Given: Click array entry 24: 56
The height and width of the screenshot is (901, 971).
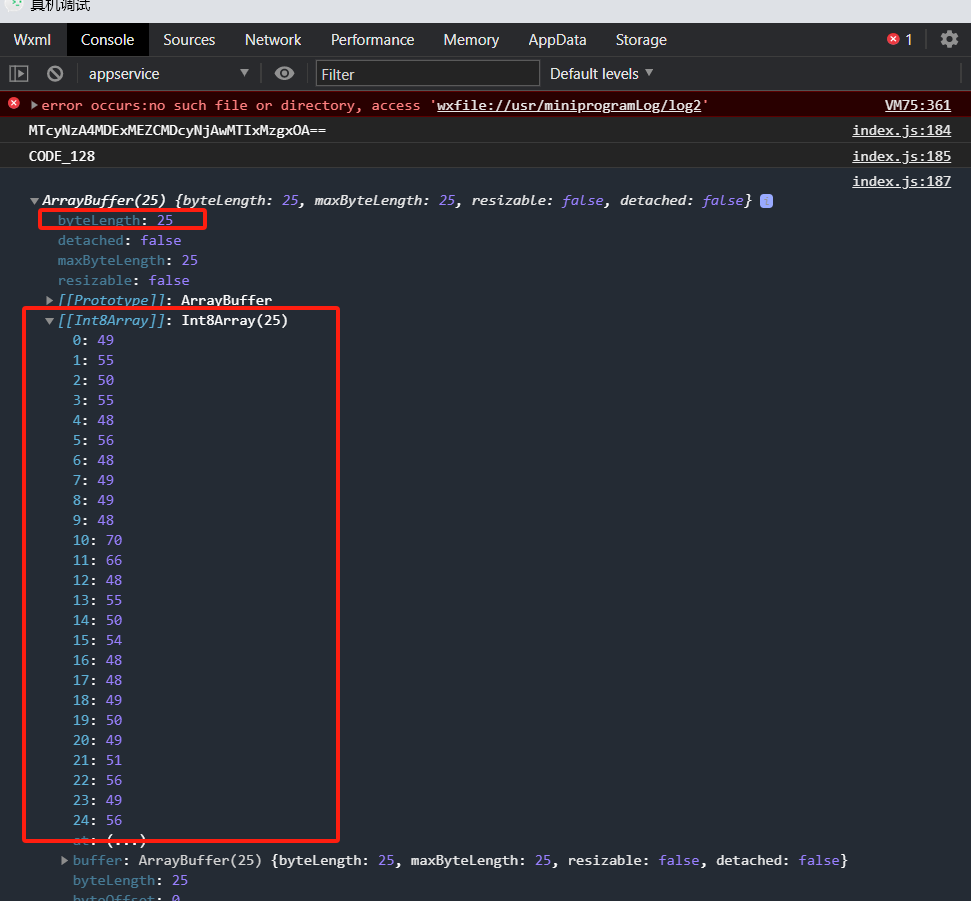Looking at the screenshot, I should 97,820.
